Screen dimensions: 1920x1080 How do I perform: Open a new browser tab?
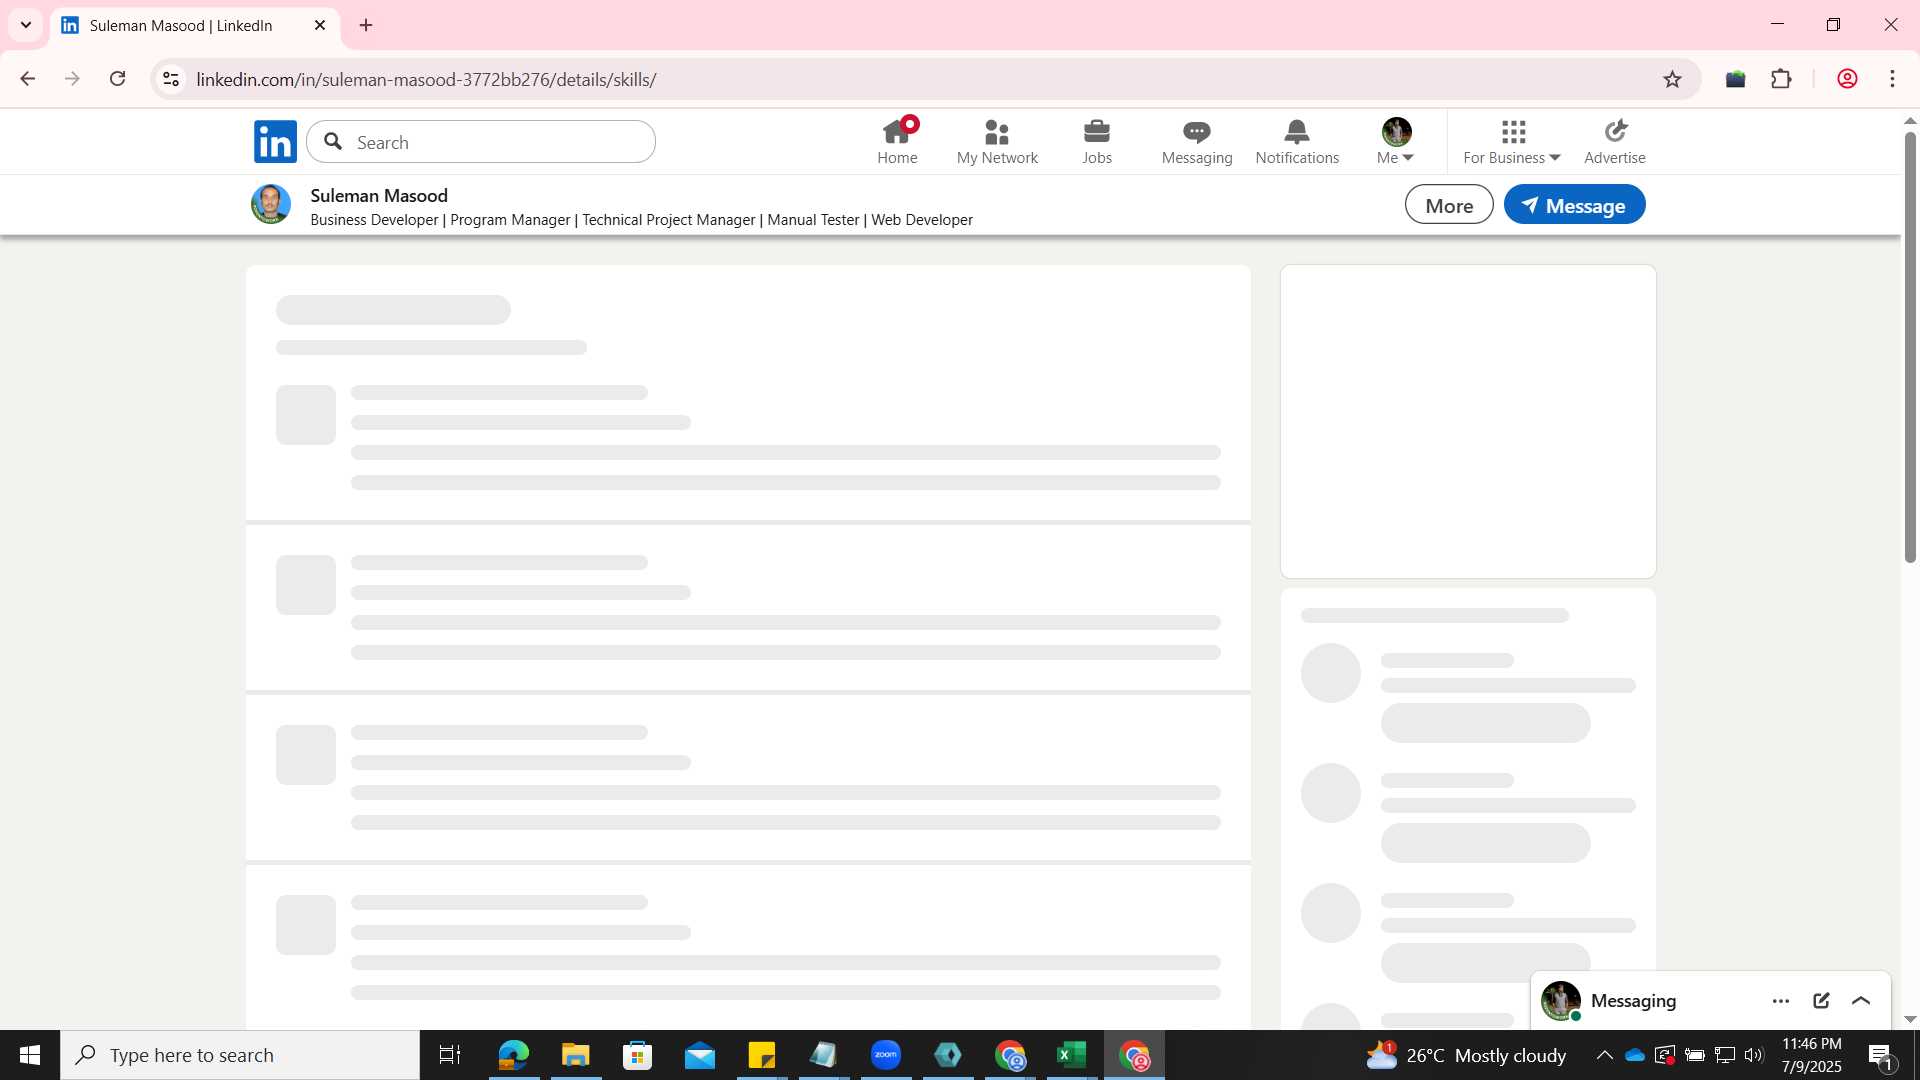[x=366, y=26]
